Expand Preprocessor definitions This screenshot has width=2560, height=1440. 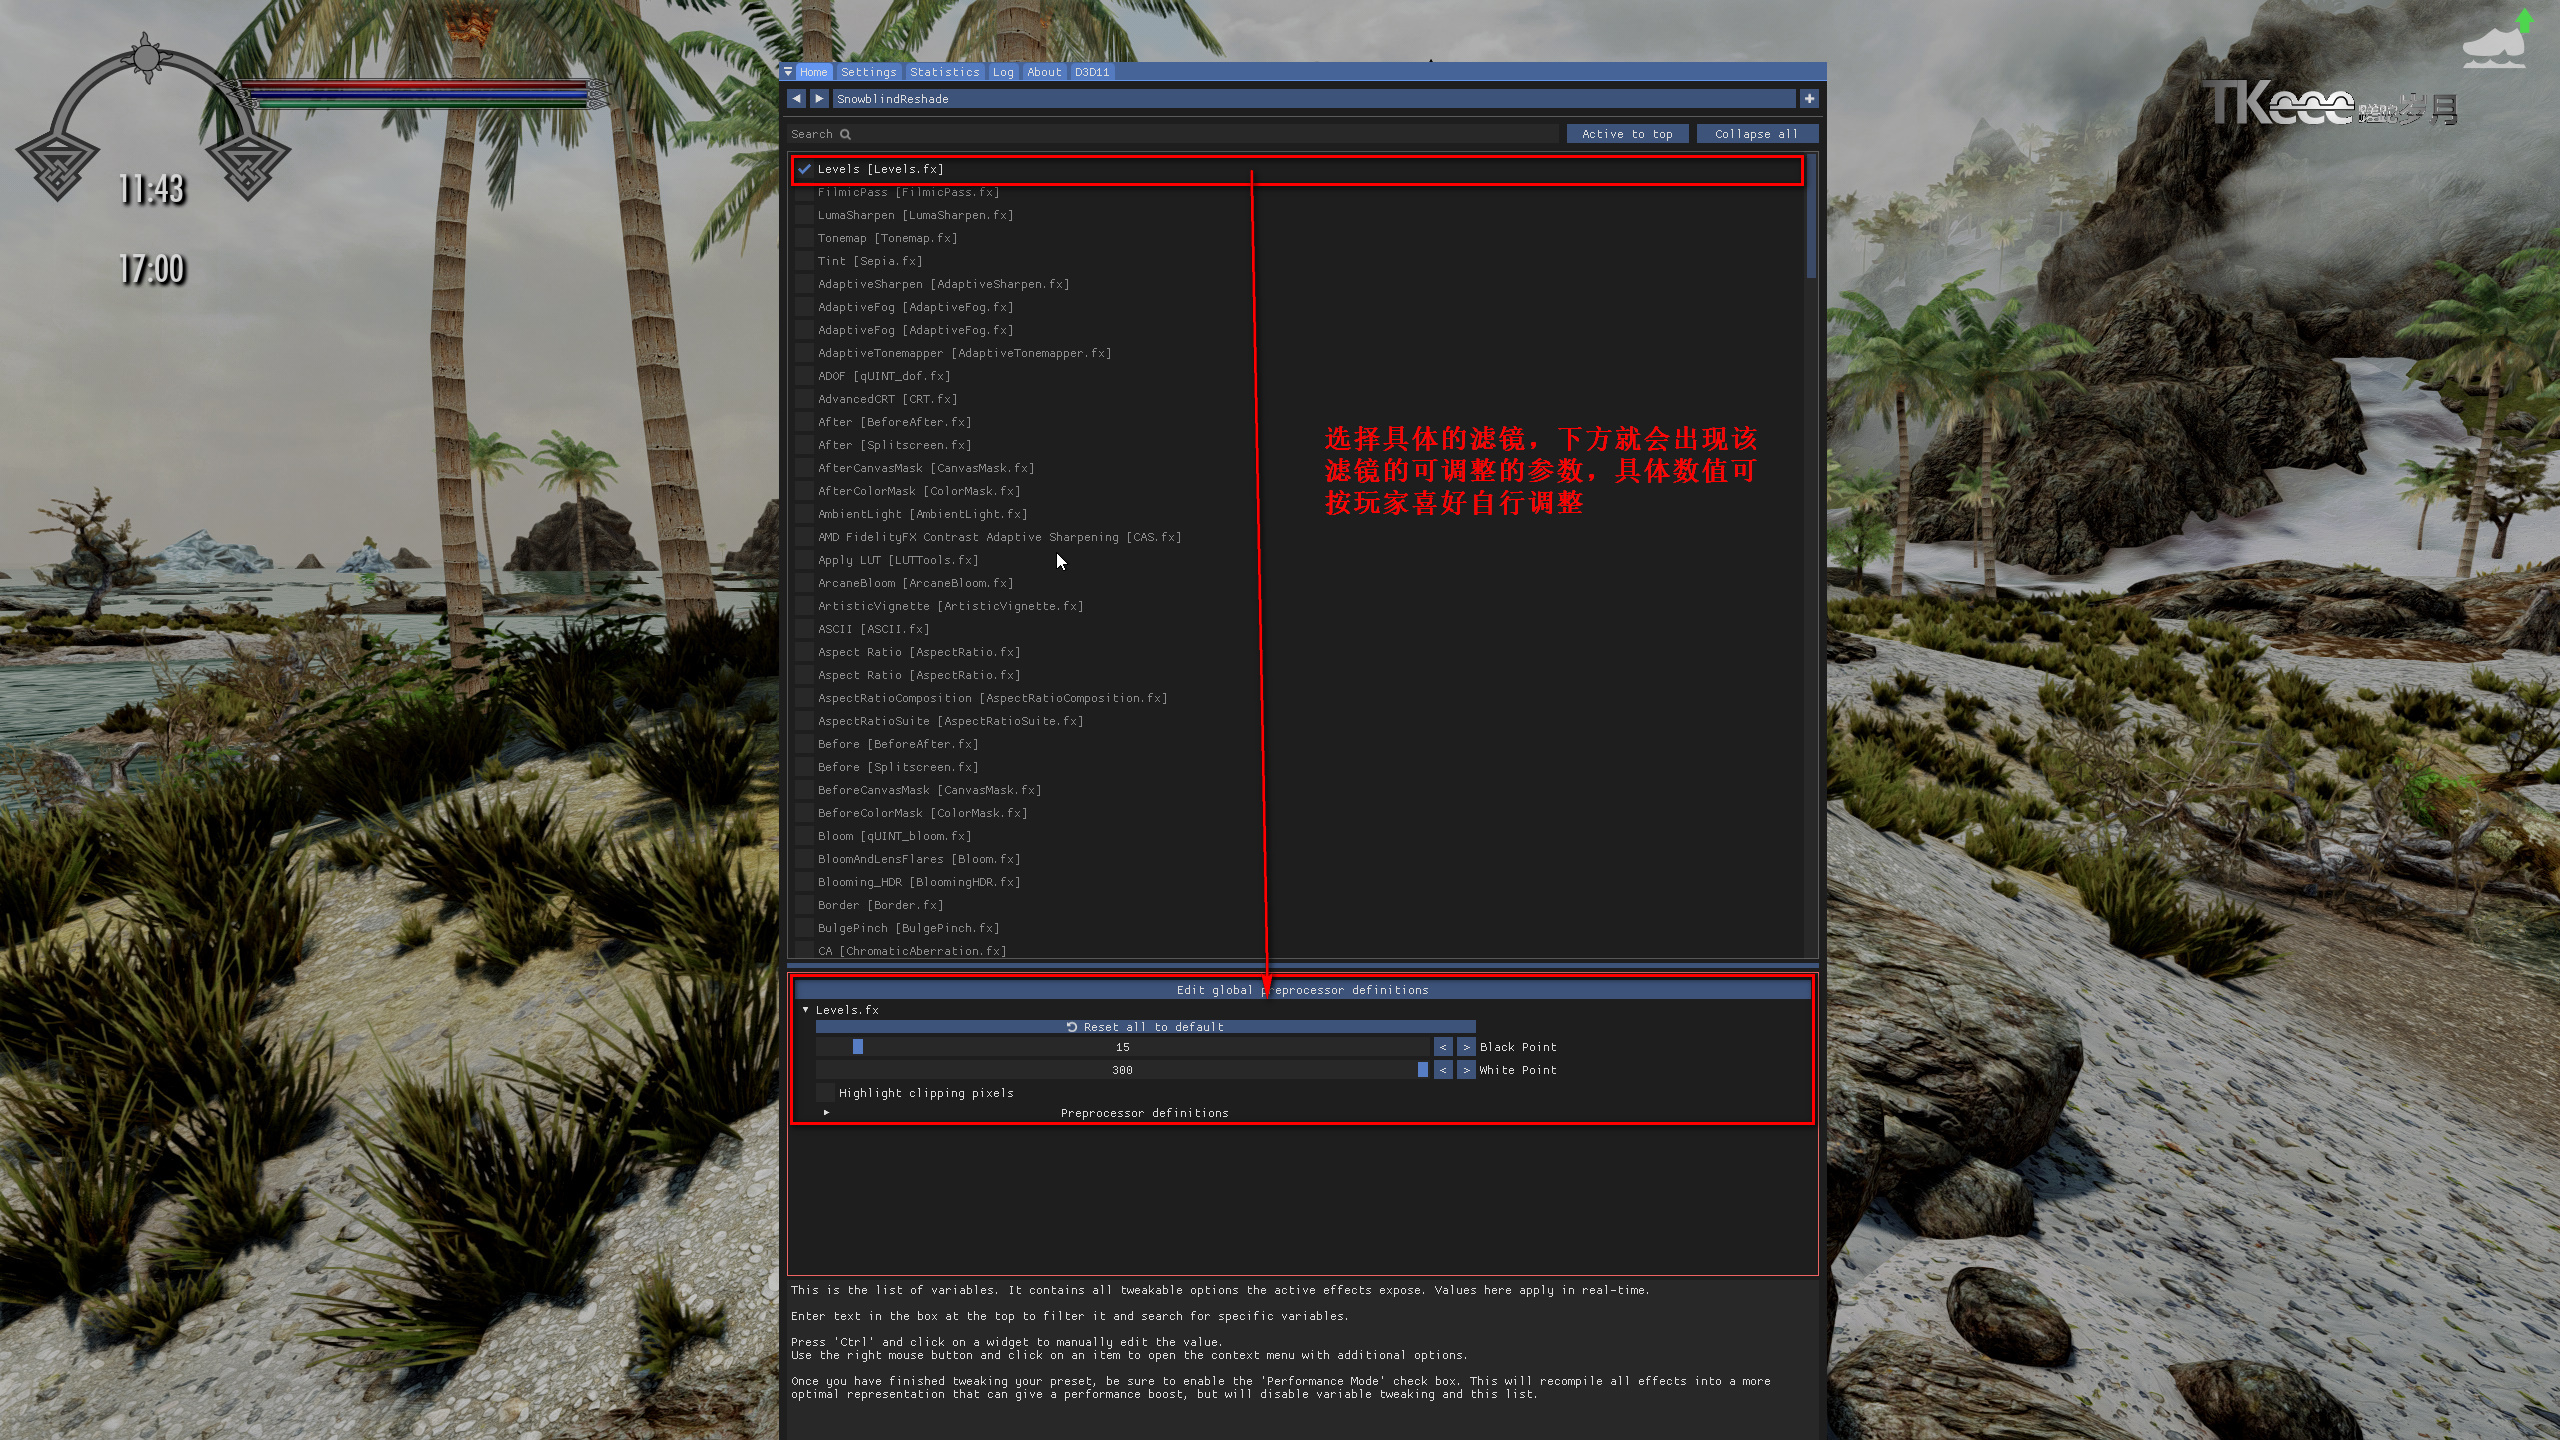point(827,1112)
